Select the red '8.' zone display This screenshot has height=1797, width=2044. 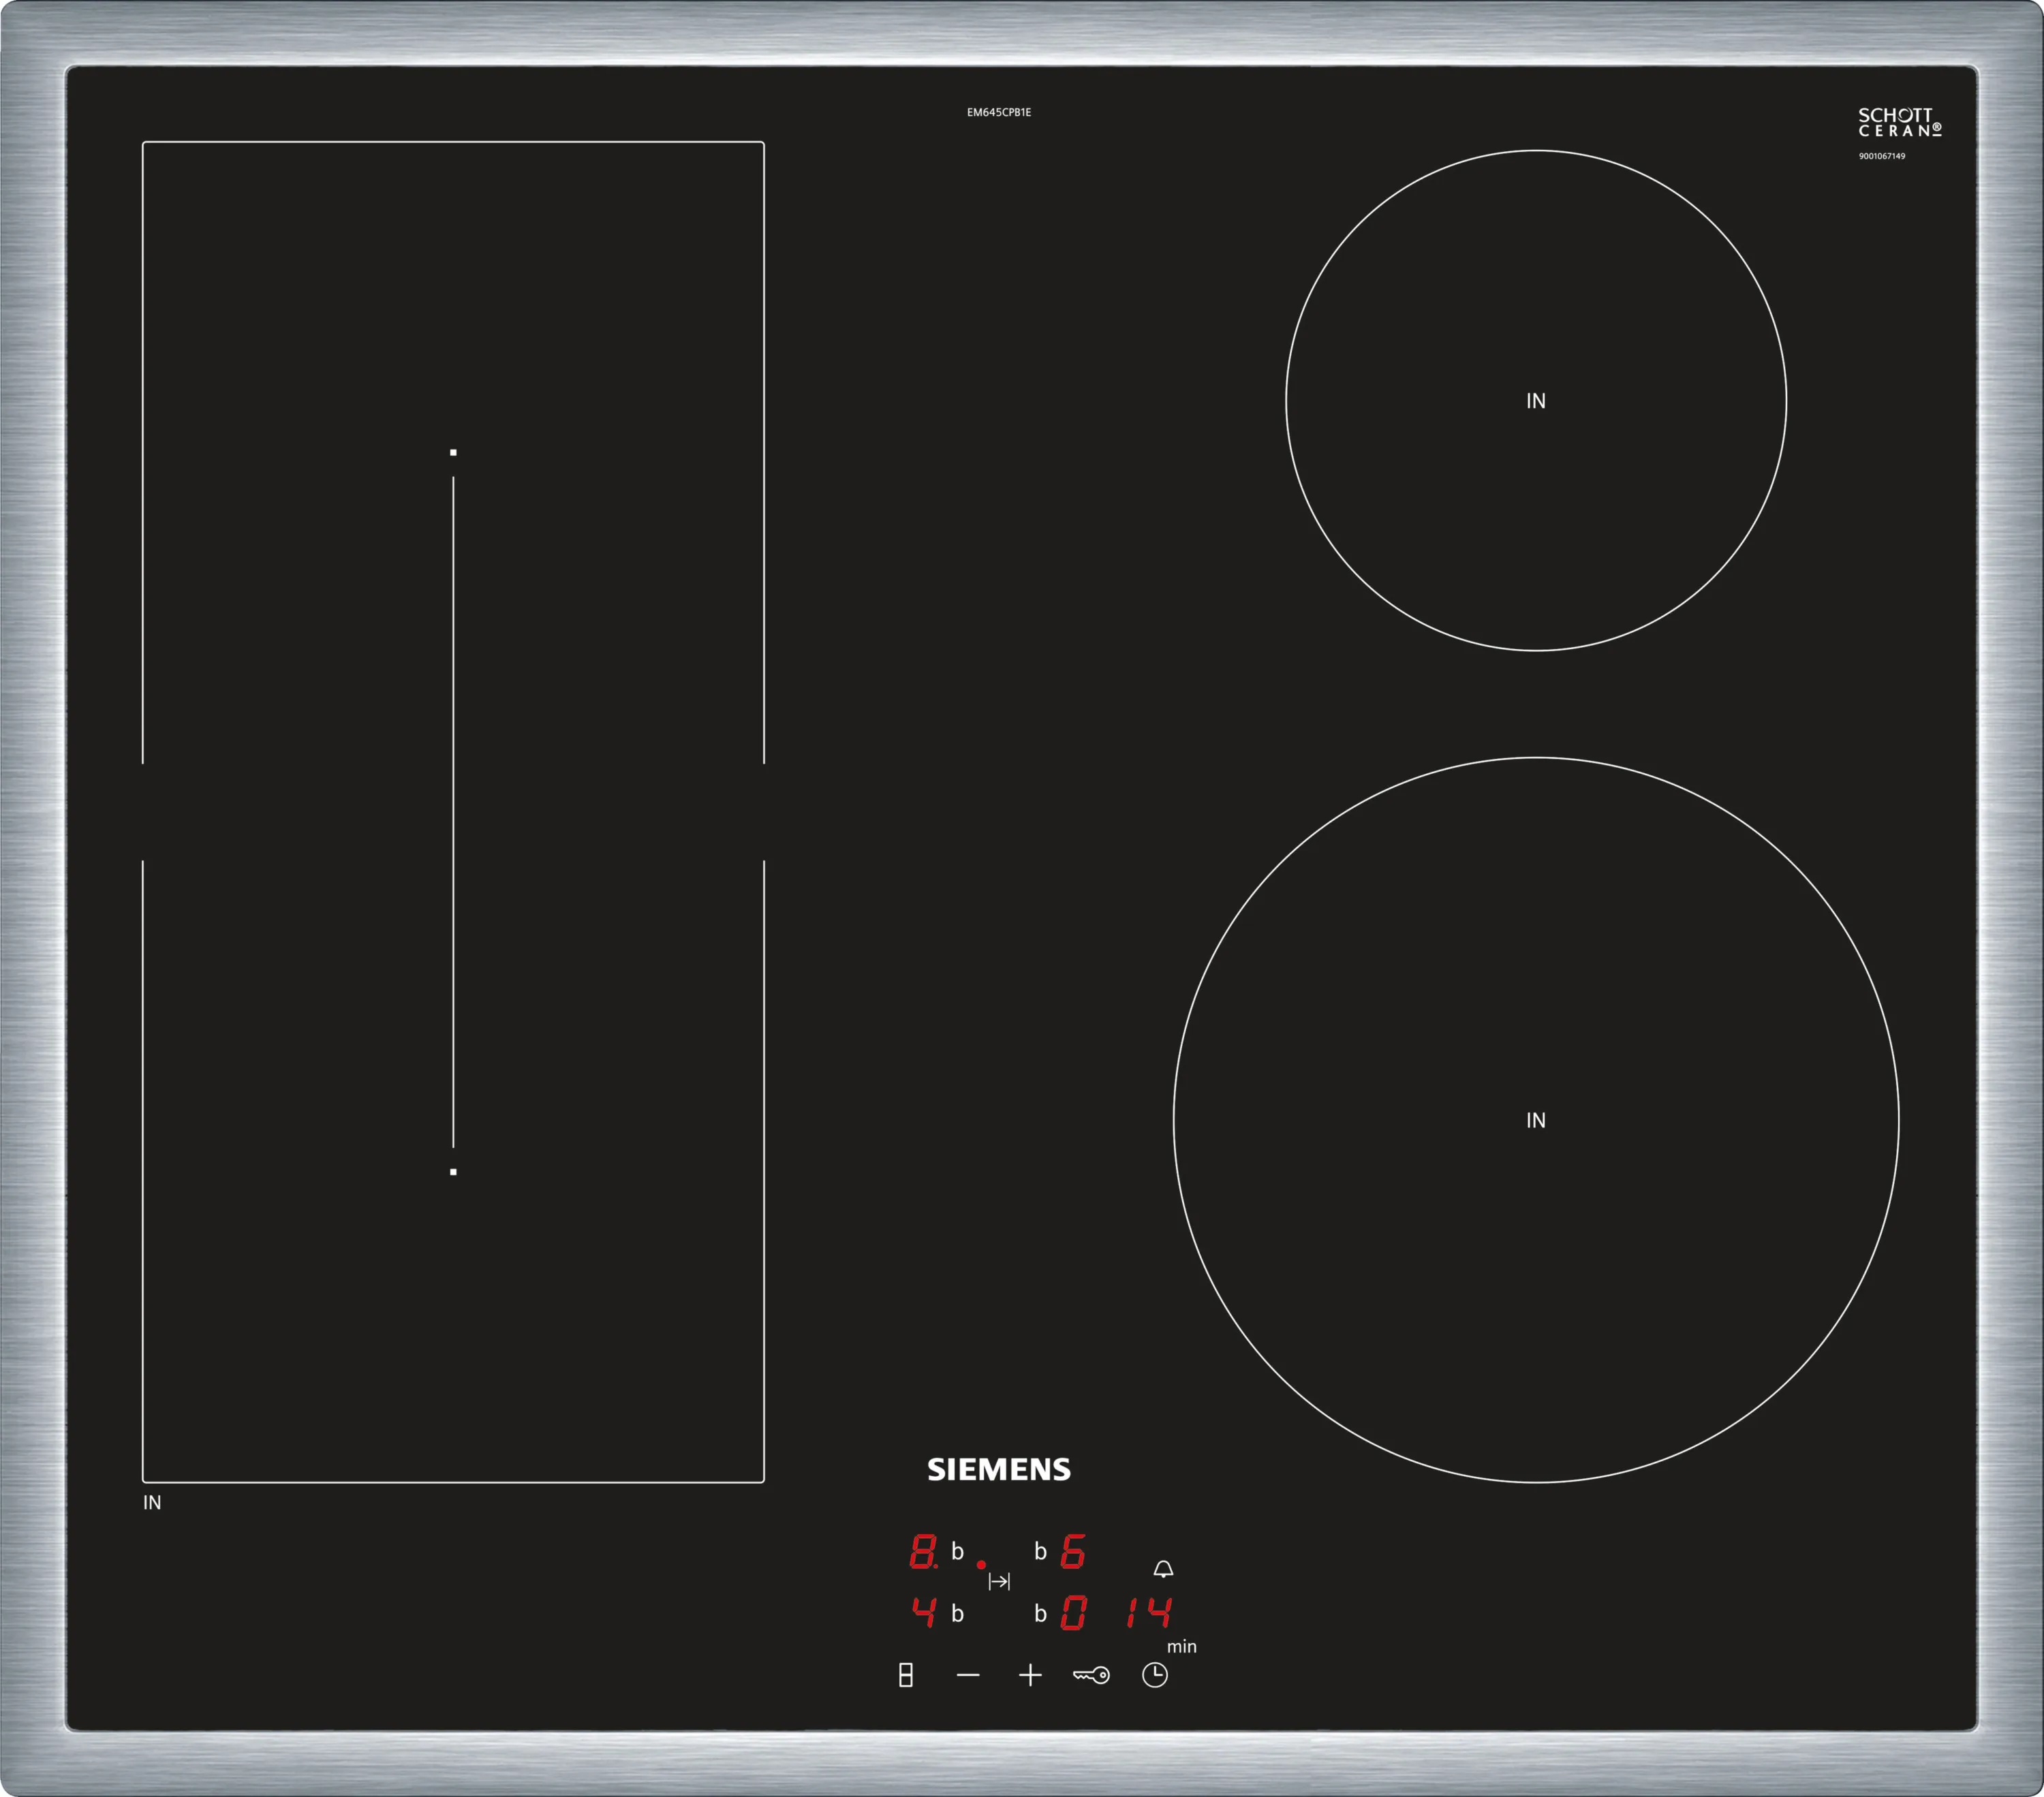coord(923,1552)
